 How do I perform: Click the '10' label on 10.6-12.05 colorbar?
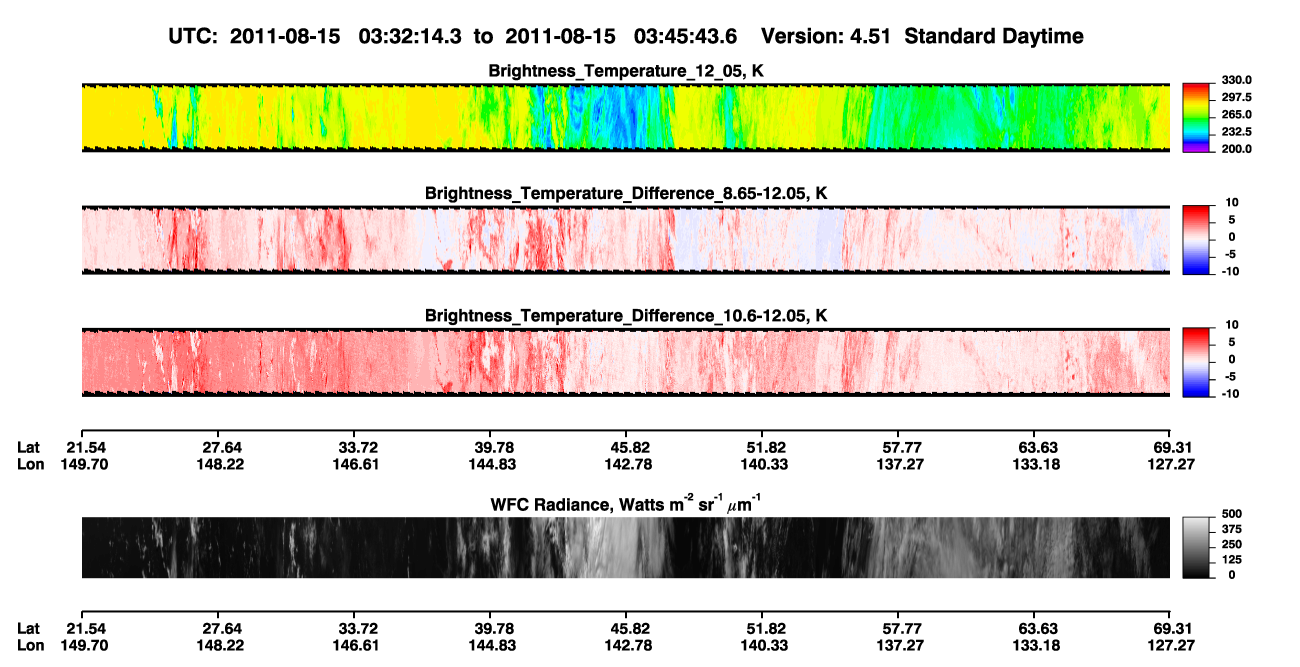point(1233,325)
